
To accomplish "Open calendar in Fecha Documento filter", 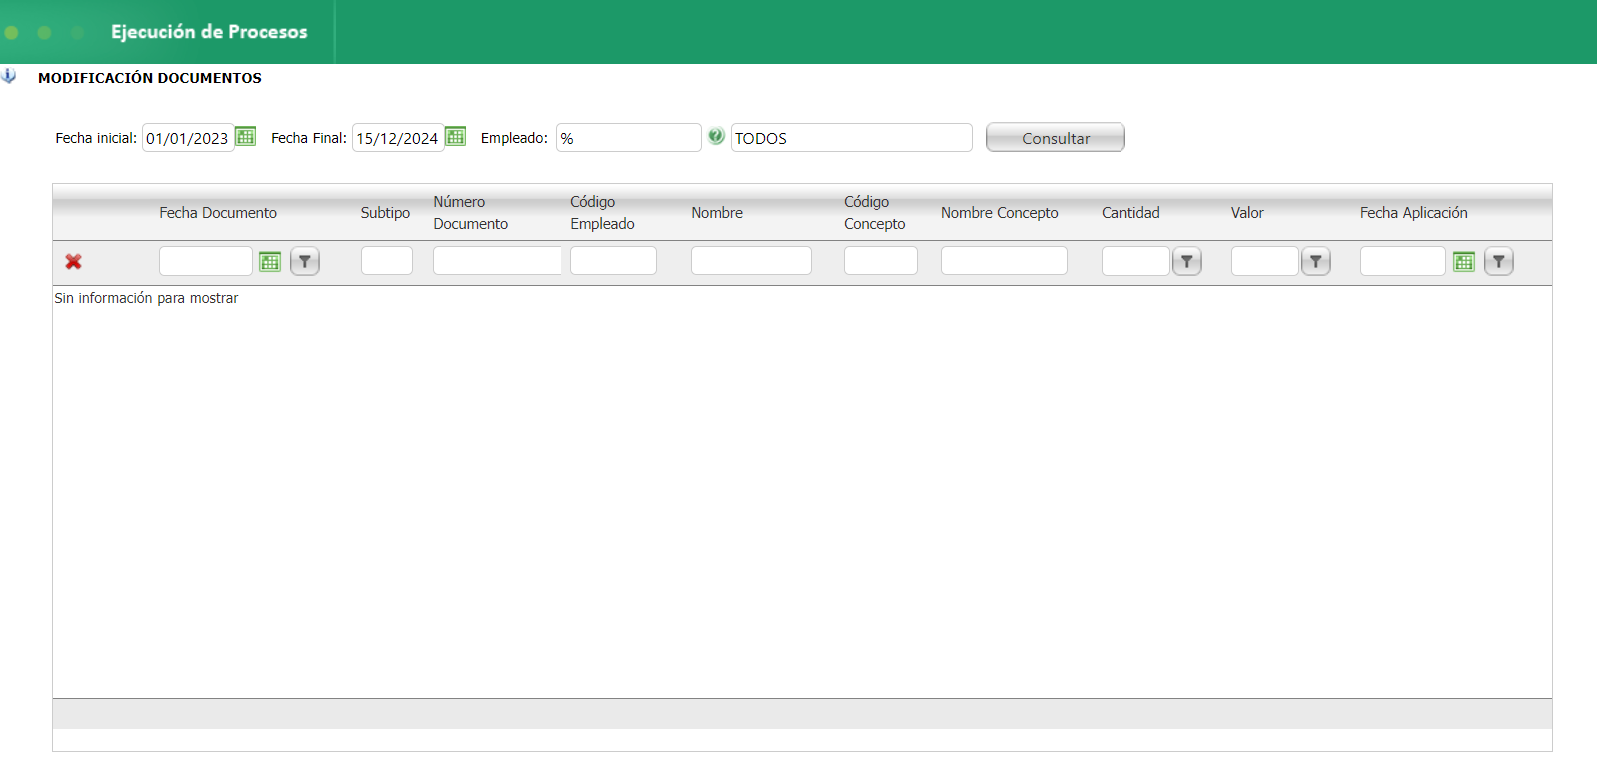I will click(x=270, y=262).
